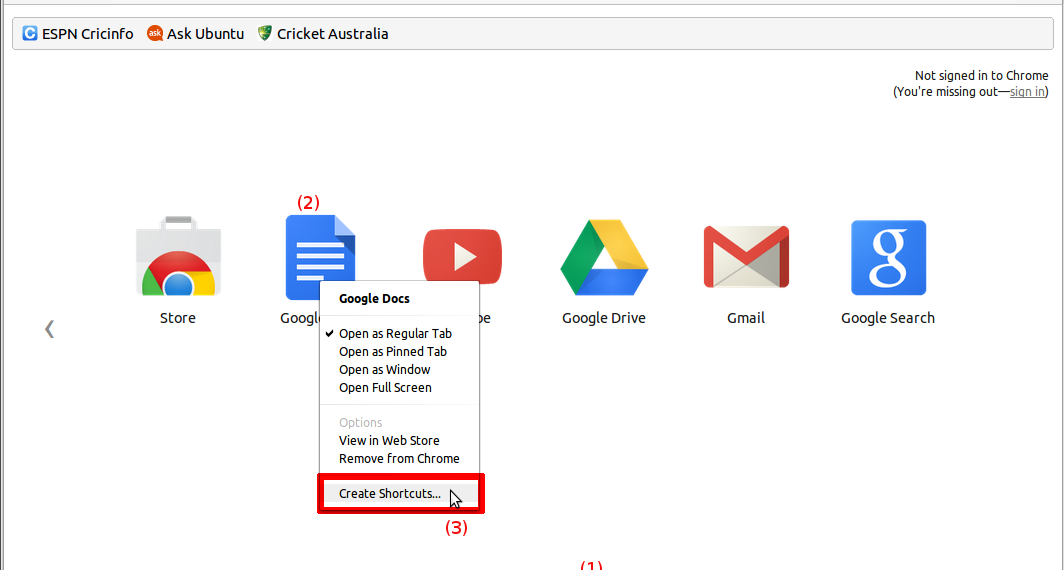
Task: Click Create Shortcuts... menu entry
Action: [400, 493]
